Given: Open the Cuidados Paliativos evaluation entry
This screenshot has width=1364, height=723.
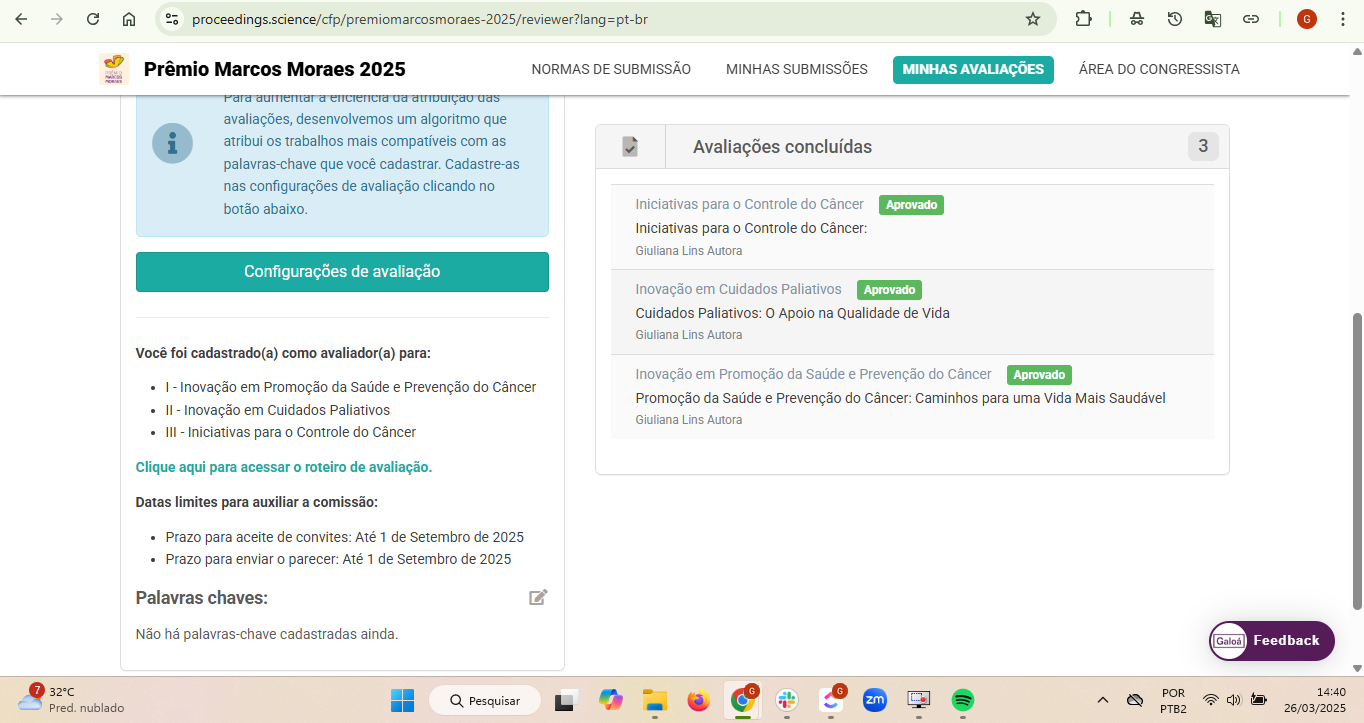Looking at the screenshot, I should click(912, 312).
